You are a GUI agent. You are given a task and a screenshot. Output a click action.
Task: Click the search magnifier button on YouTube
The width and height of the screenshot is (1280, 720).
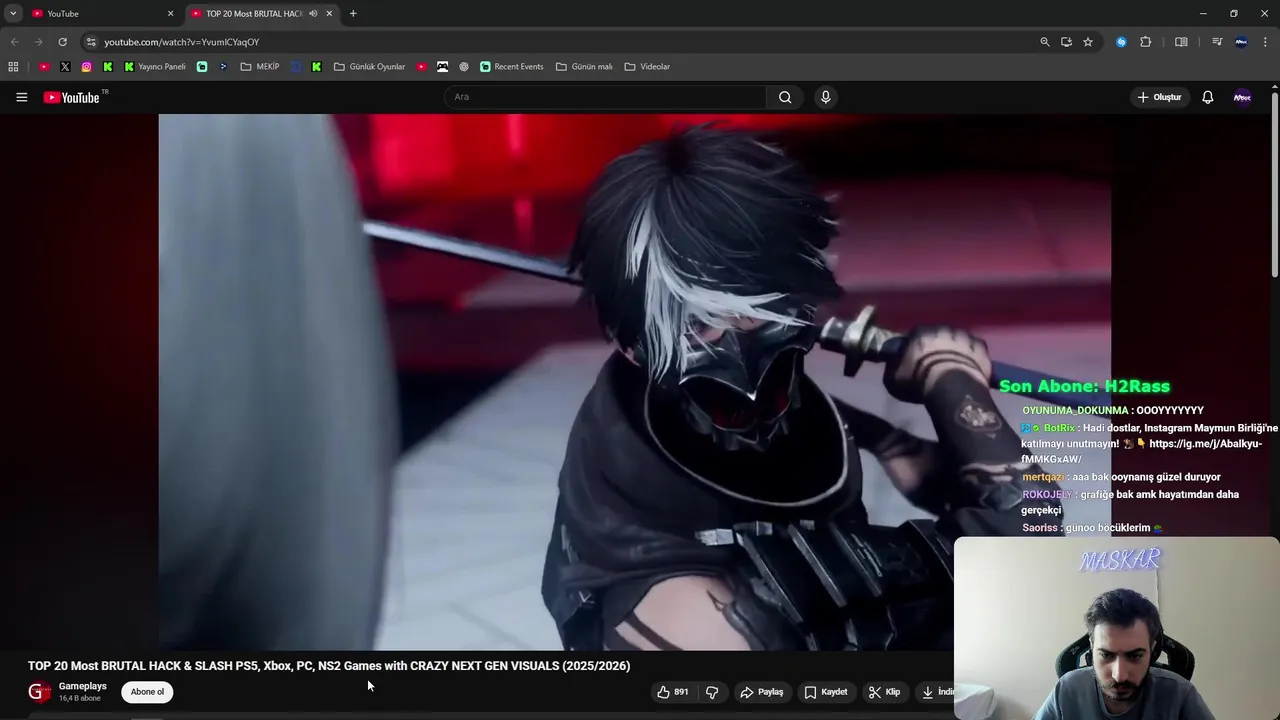(x=785, y=97)
